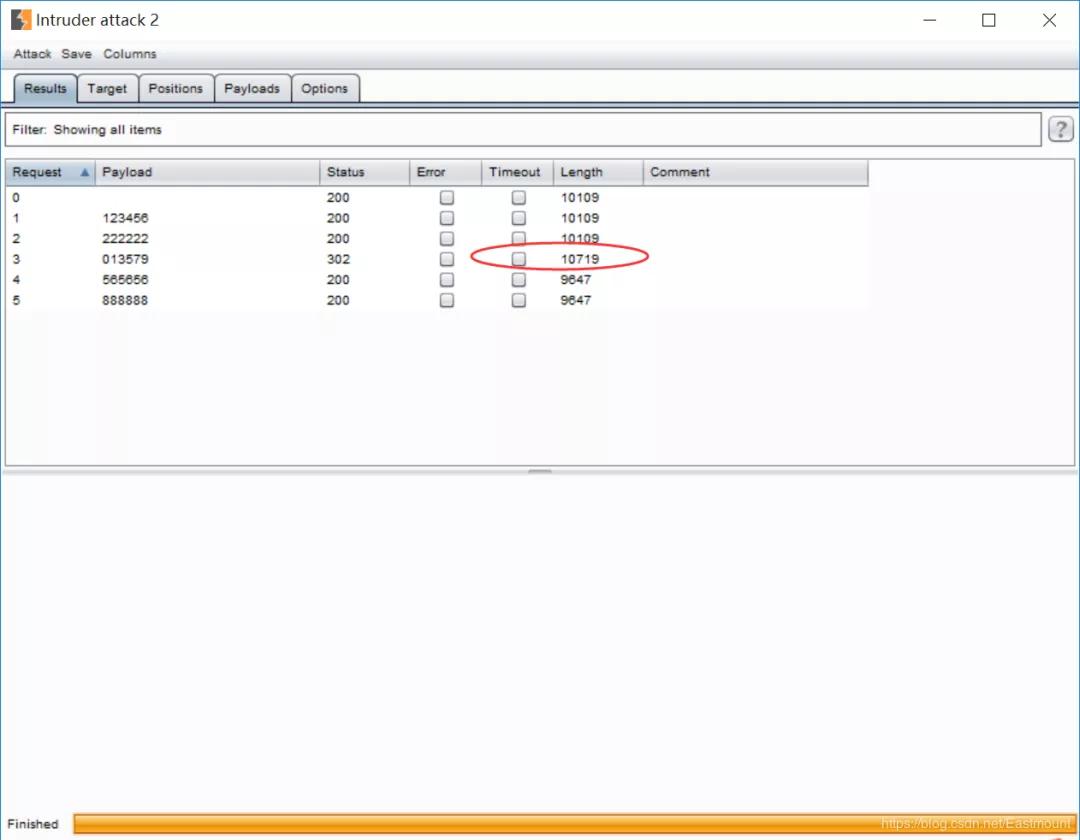The image size is (1080, 840).
Task: Click status 200 of request 0
Action: [338, 198]
